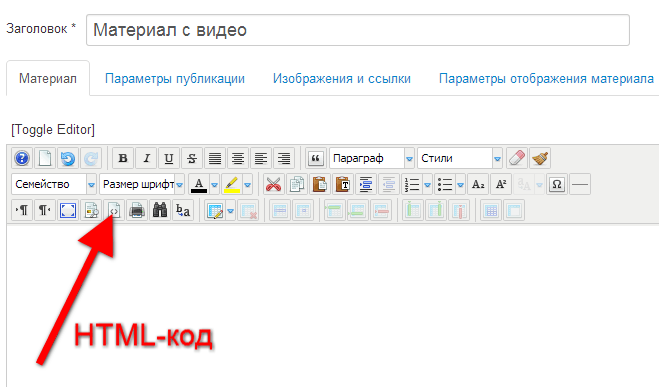This screenshot has height=387, width=659.
Task: Insert a horizontal rule
Action: point(580,184)
